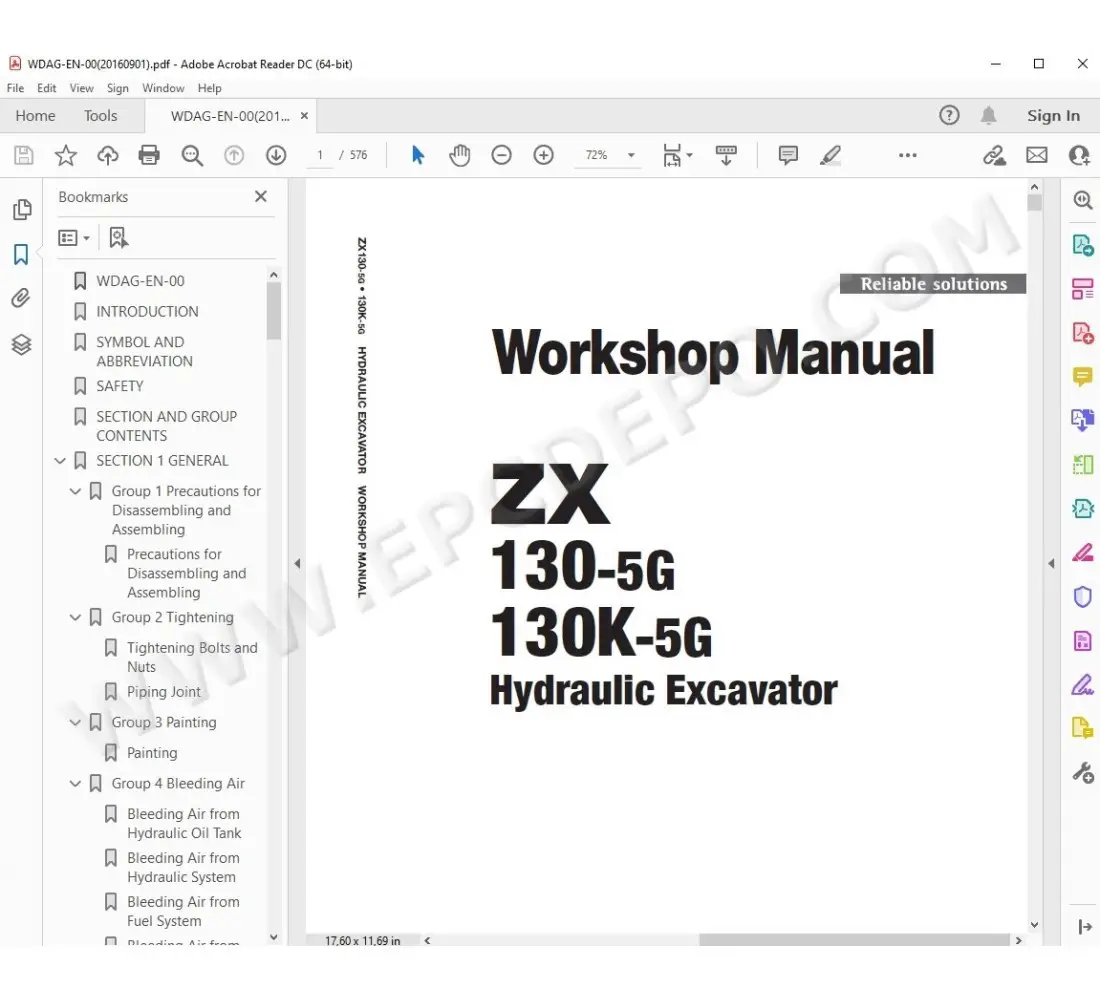Open Page Thumbnails panel
The image size is (1100, 1000).
21,210
